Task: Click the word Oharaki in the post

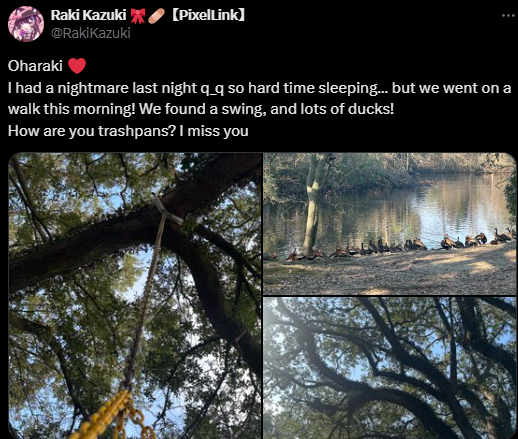Action: click(x=35, y=66)
